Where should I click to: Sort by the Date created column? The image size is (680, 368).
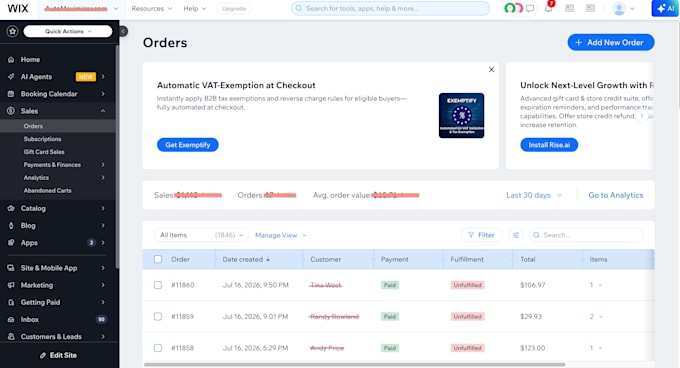pyautogui.click(x=246, y=259)
